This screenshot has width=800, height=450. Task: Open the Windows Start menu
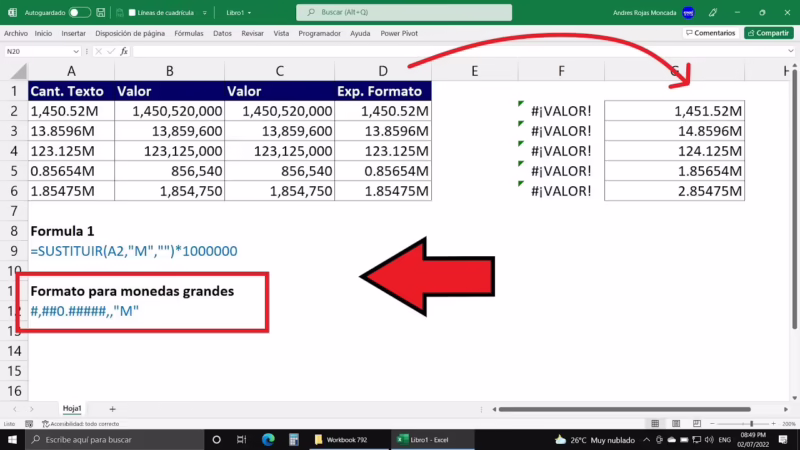(x=12, y=439)
